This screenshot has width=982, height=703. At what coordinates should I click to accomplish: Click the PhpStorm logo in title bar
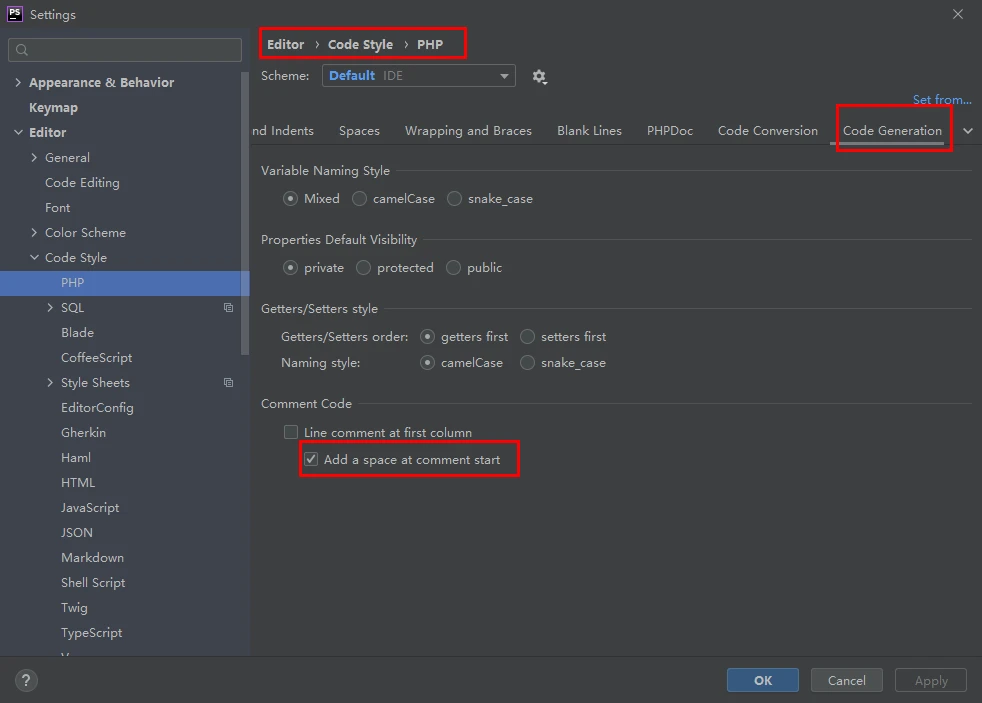15,14
